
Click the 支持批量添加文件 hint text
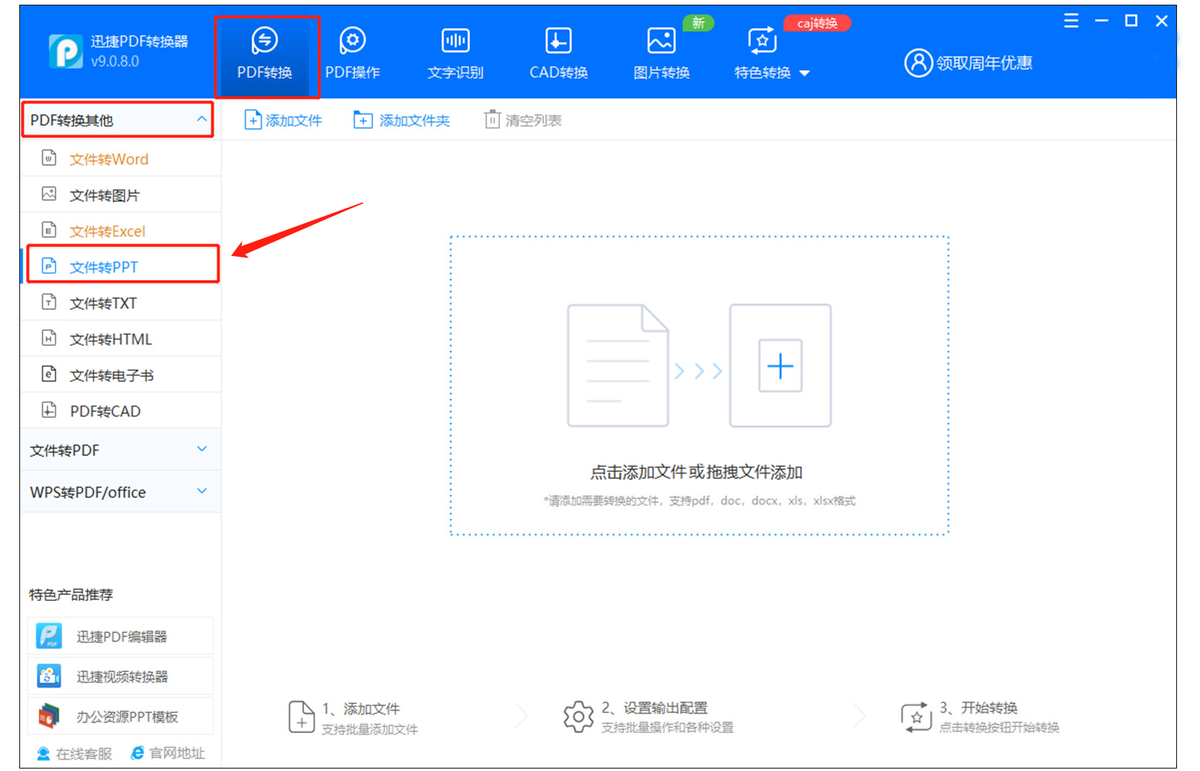[370, 728]
